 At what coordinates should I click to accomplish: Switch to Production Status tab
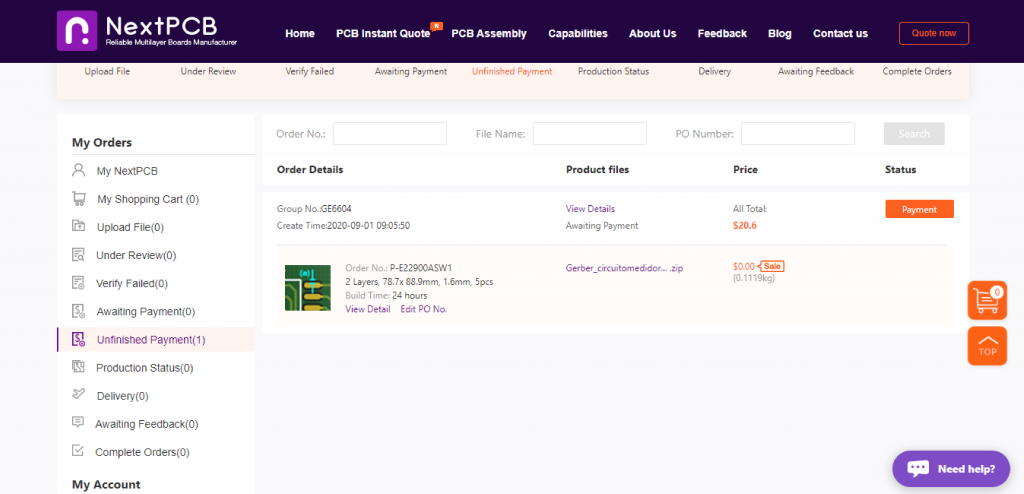pos(613,72)
